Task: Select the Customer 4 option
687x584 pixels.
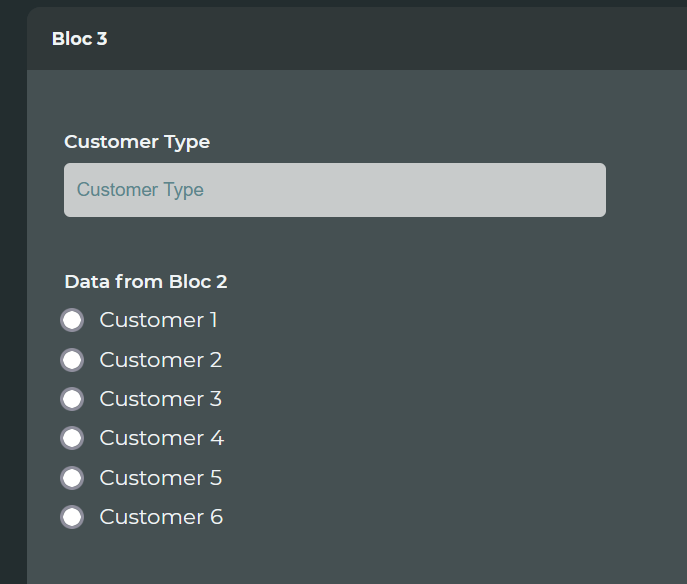Action: pyautogui.click(x=72, y=438)
